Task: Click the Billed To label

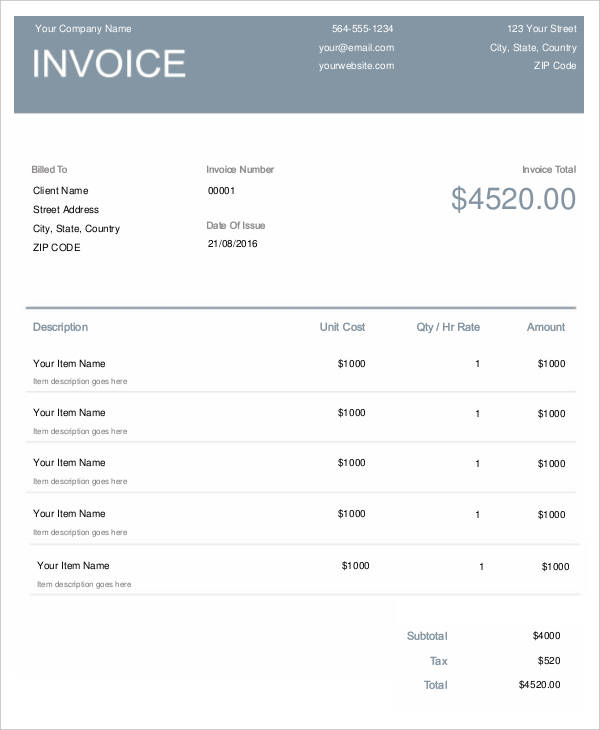Action: point(49,170)
